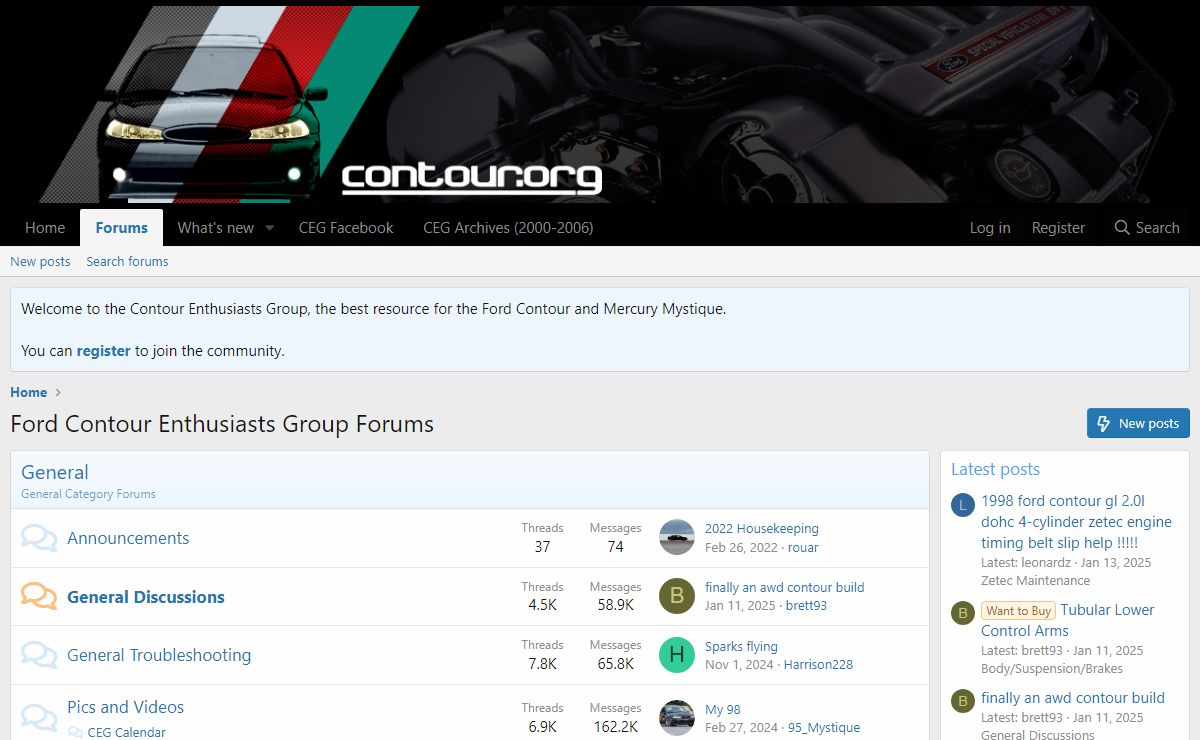Open the Announcements forum chat-bubble icon
The height and width of the screenshot is (740, 1200).
click(x=39, y=538)
